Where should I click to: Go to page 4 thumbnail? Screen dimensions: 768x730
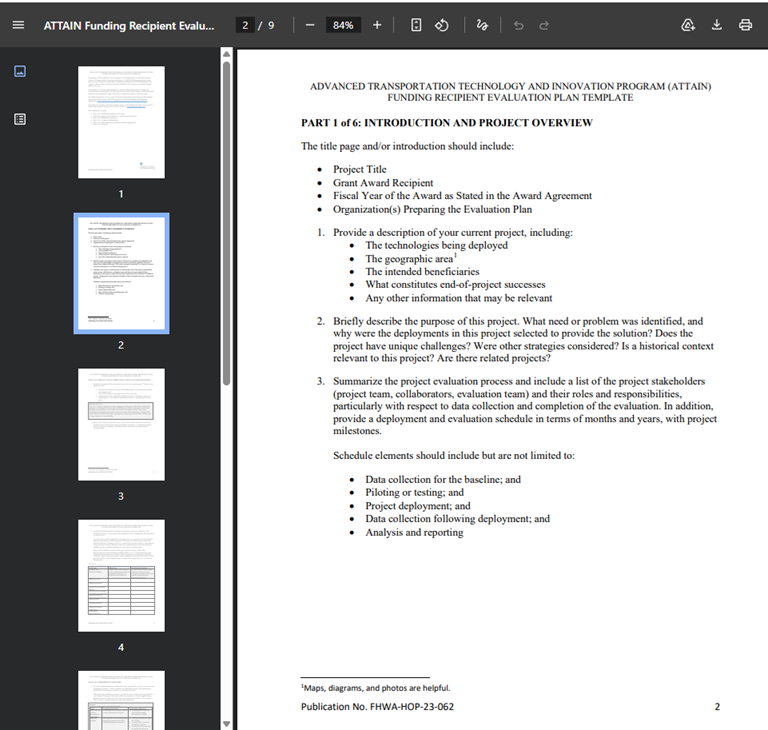[121, 576]
